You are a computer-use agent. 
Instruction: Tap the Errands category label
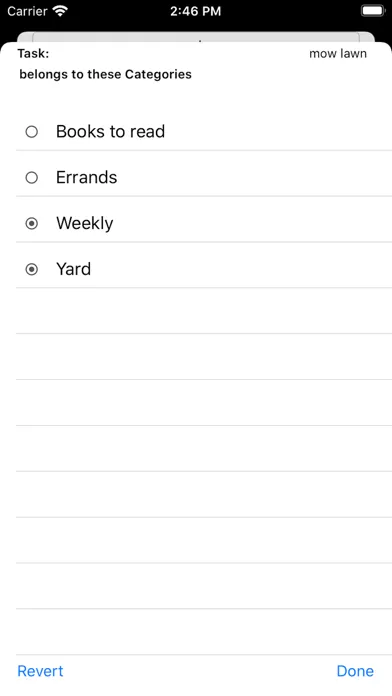87,177
